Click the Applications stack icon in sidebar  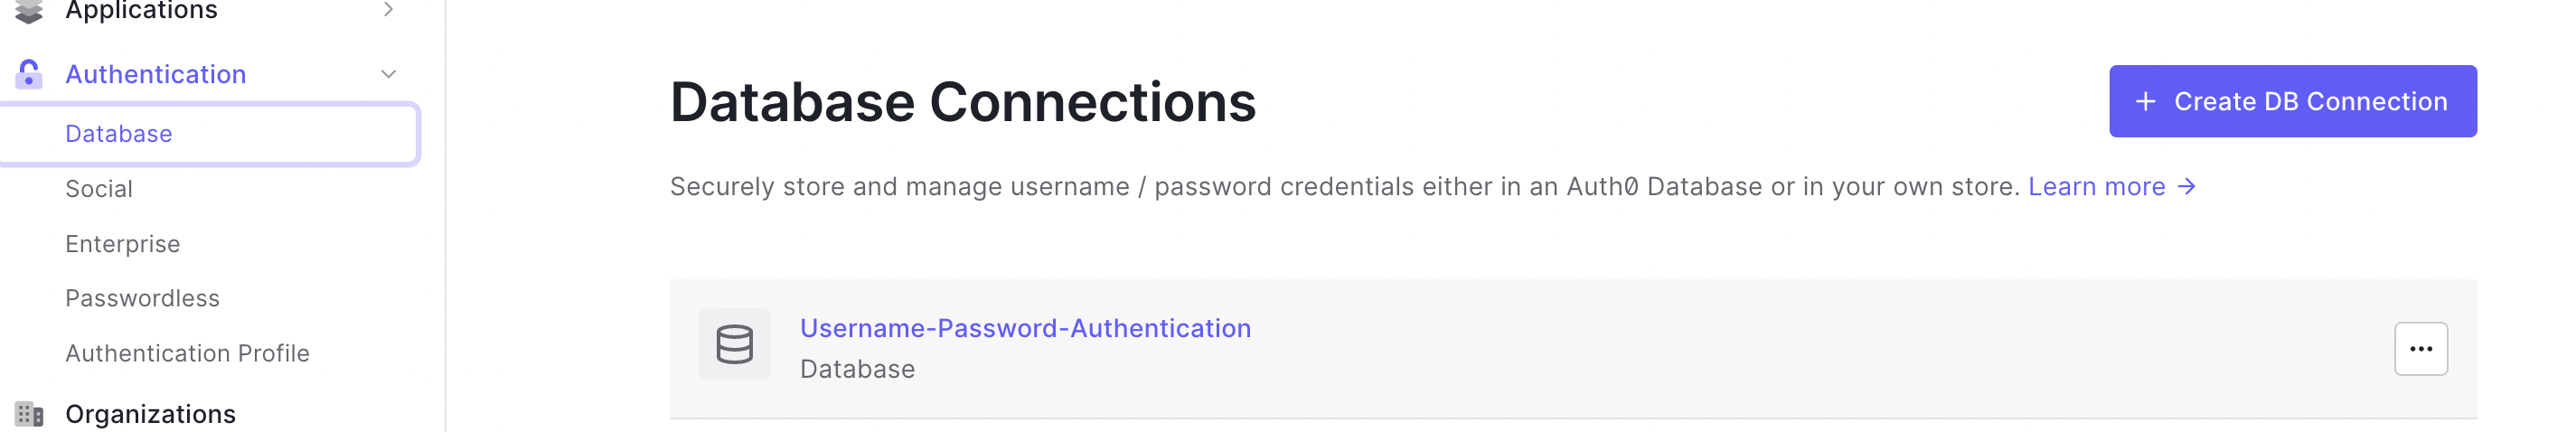(29, 11)
